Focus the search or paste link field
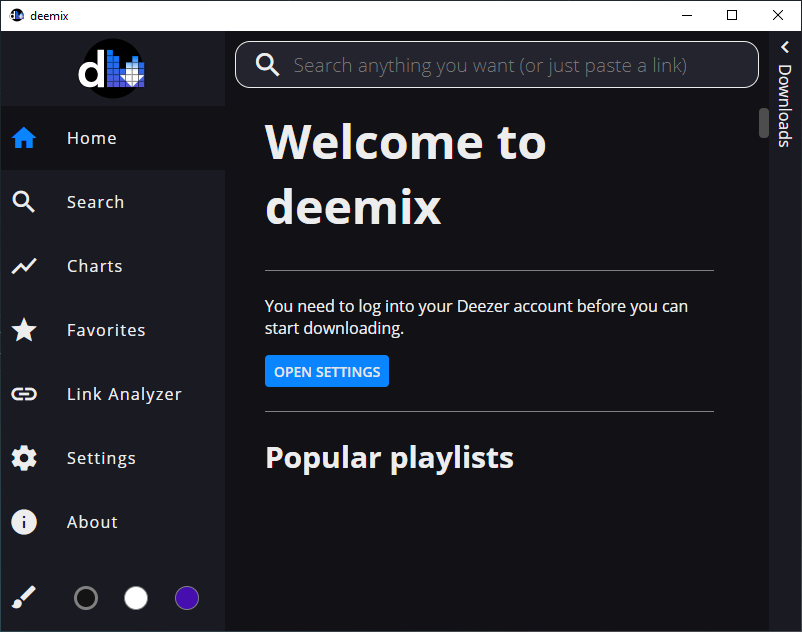This screenshot has width=802, height=632. tap(490, 66)
